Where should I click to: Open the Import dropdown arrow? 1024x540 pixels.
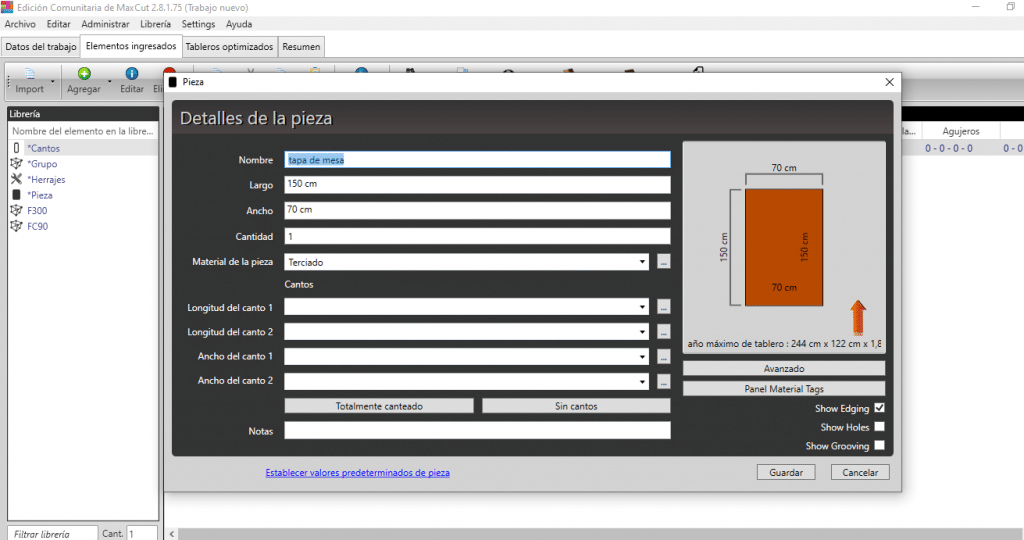(52, 82)
